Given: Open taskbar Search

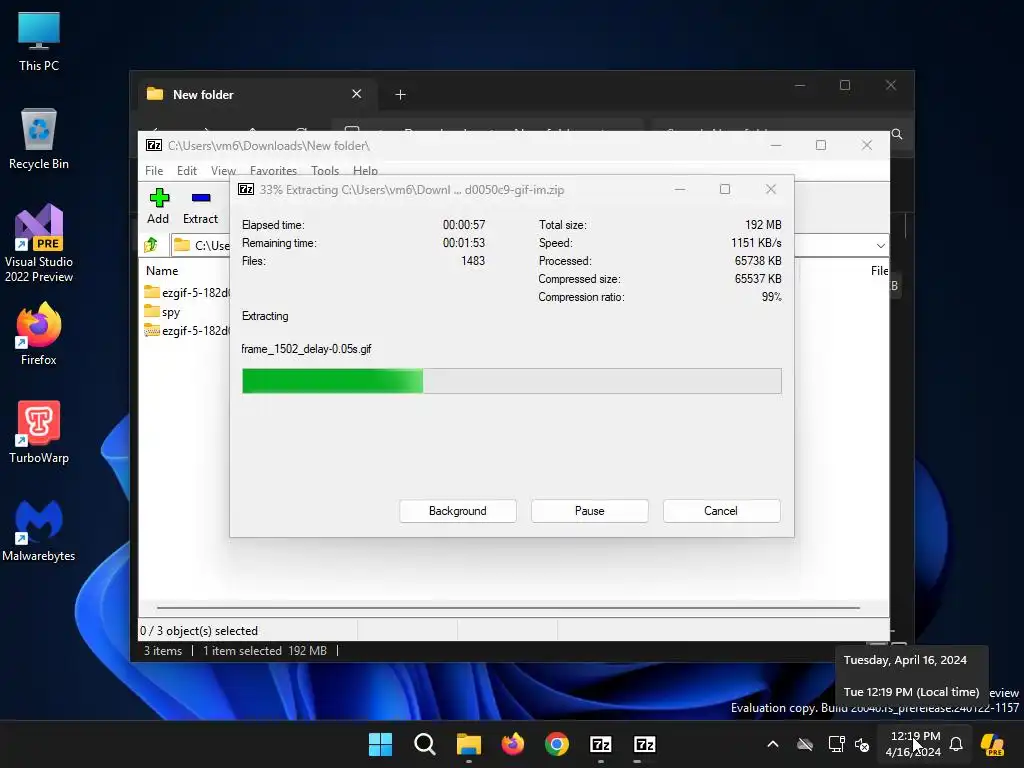Looking at the screenshot, I should click(x=424, y=744).
